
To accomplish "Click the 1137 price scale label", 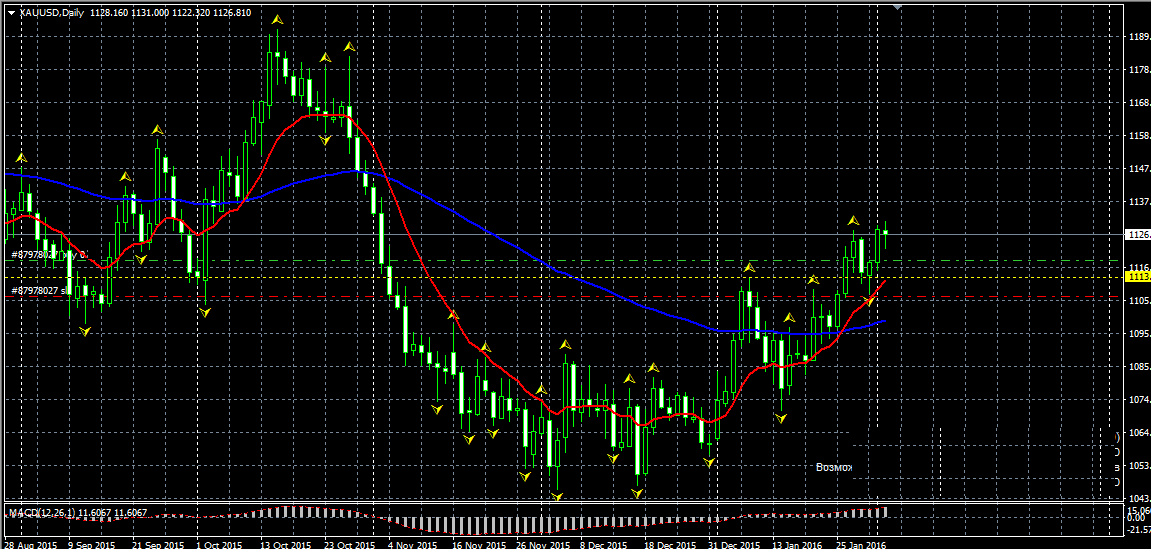I will [x=1139, y=202].
